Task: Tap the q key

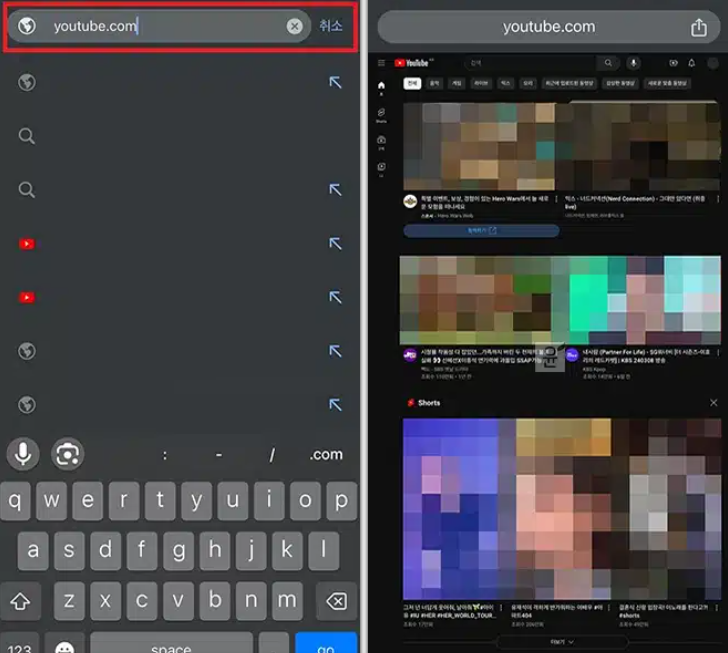Action: (x=15, y=500)
